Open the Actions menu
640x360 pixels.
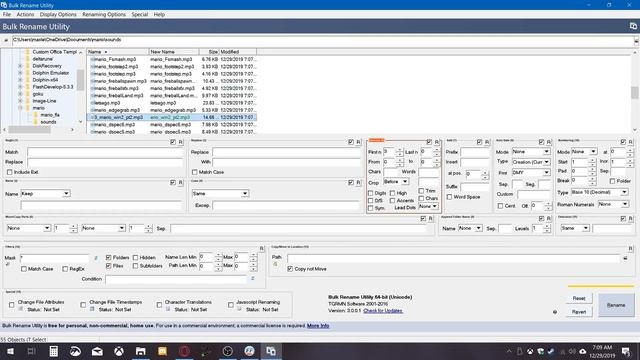click(x=25, y=14)
